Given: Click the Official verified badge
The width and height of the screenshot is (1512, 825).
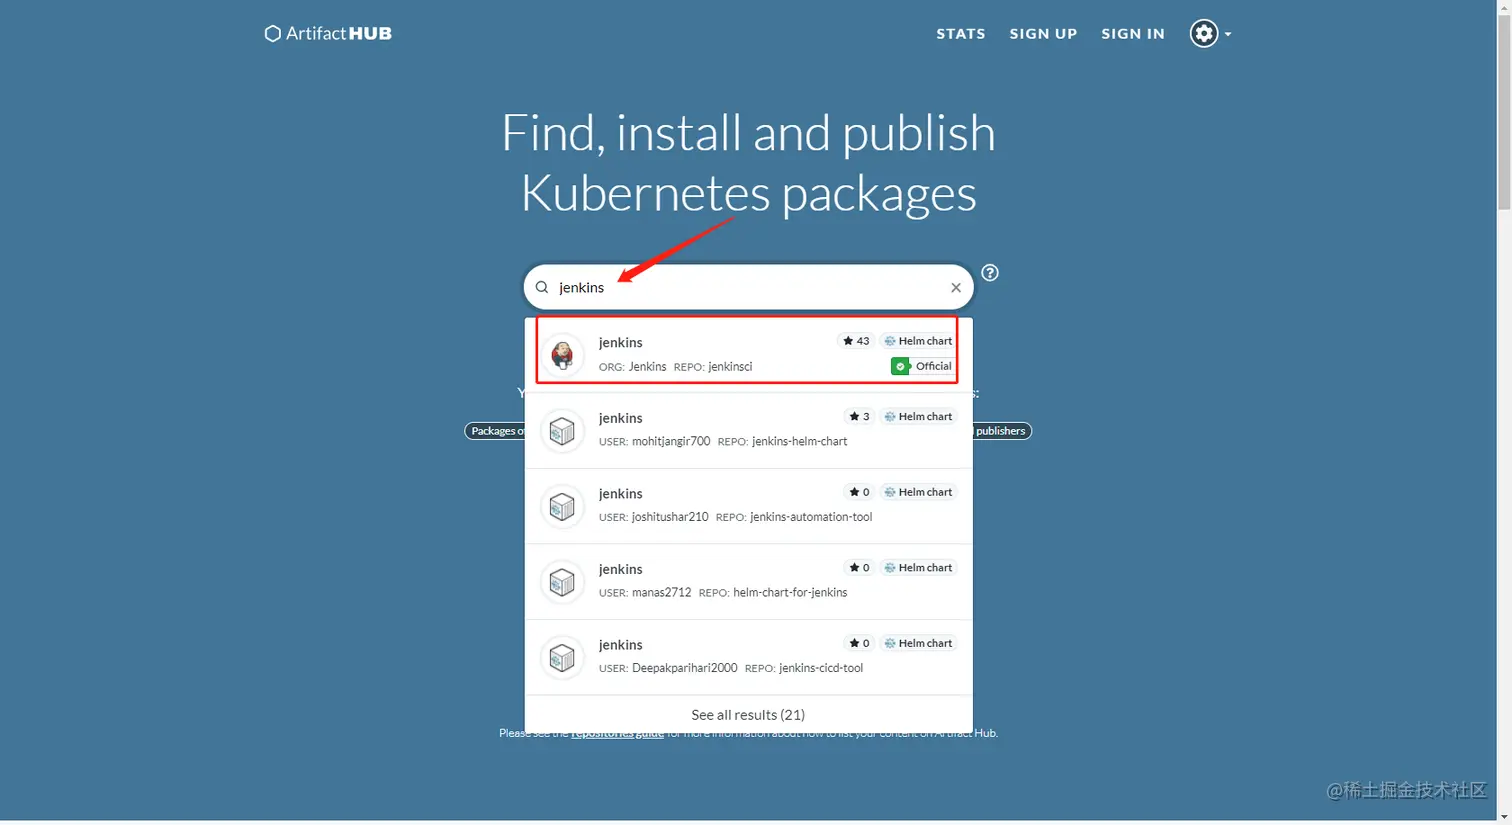Looking at the screenshot, I should [923, 366].
